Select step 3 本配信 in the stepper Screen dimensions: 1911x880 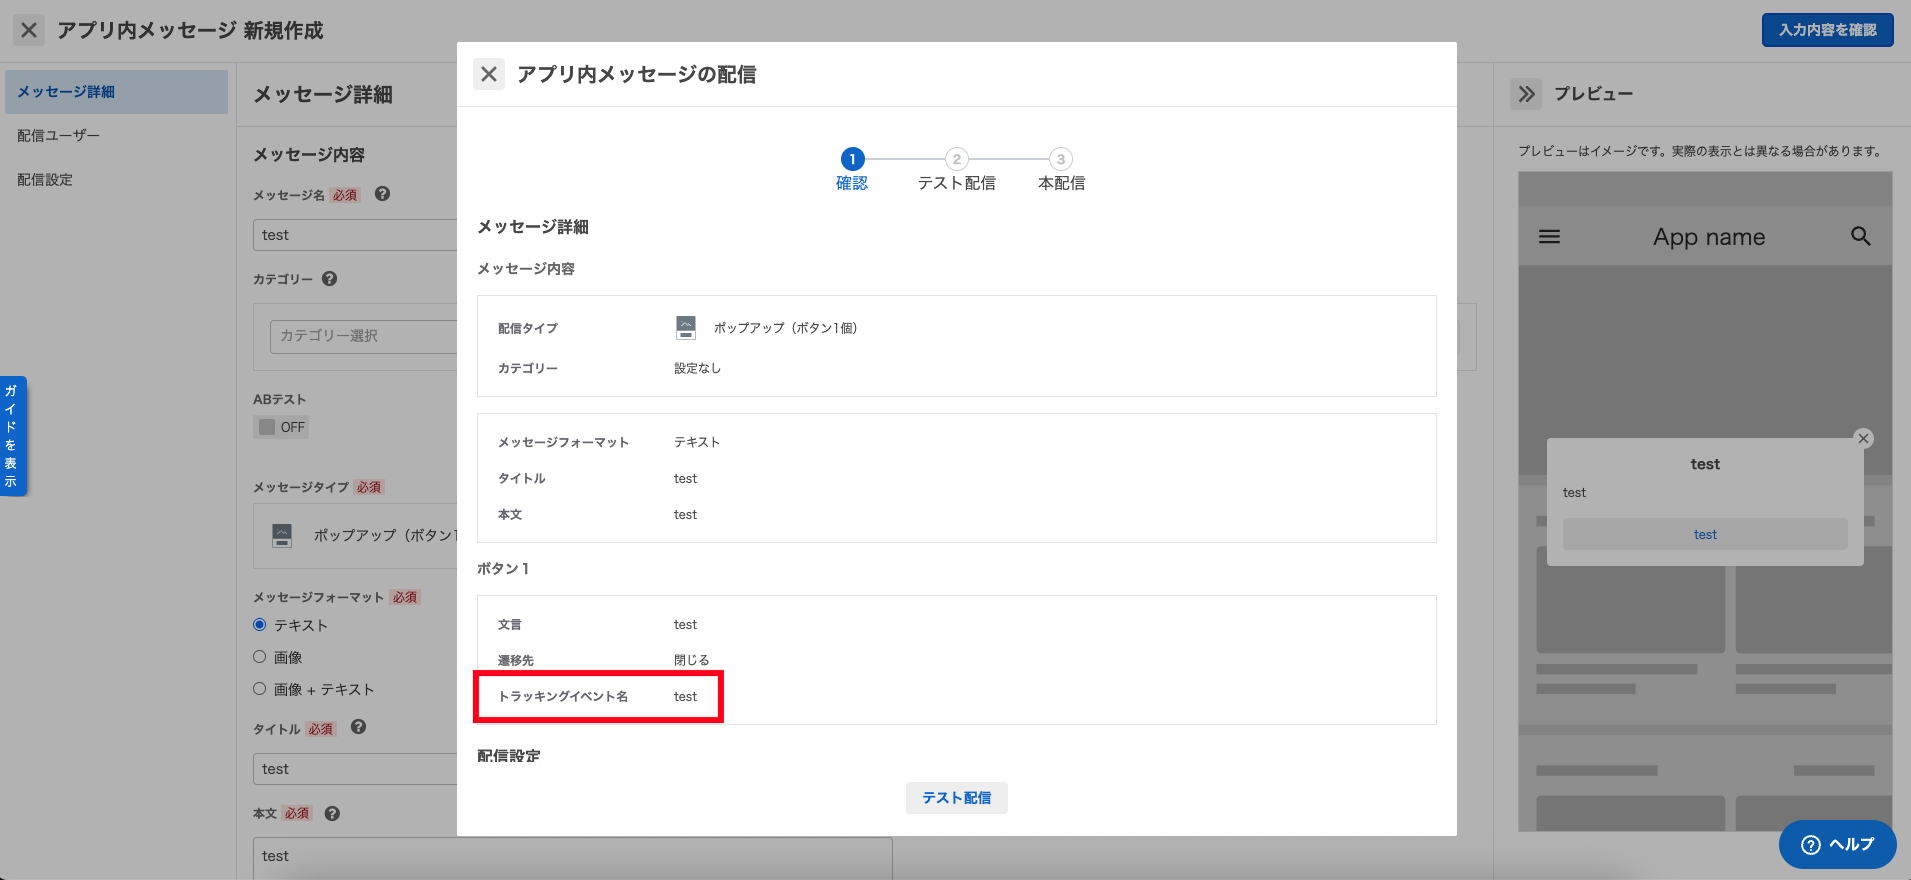(x=1061, y=169)
